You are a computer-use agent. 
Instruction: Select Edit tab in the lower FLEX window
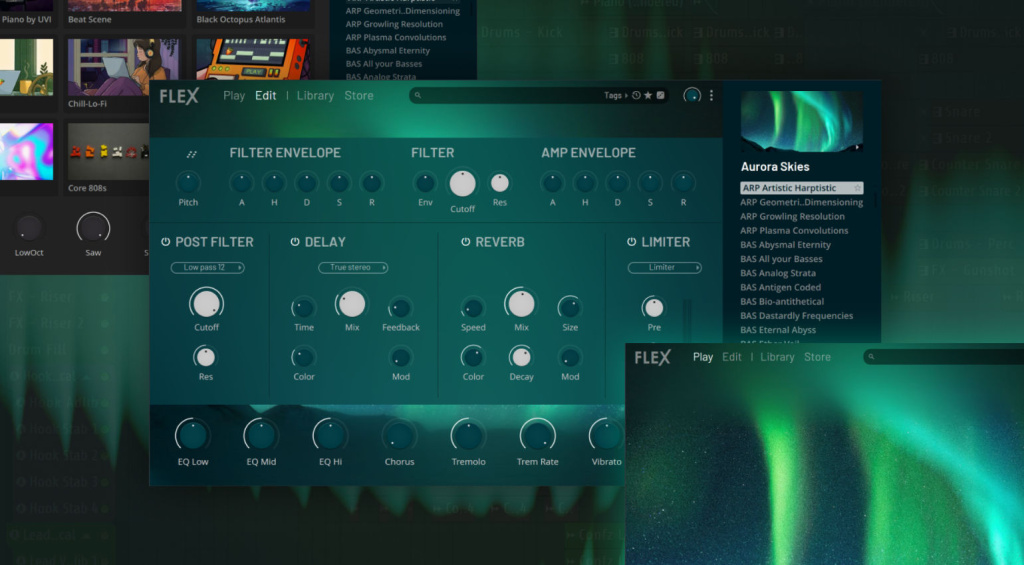[731, 357]
